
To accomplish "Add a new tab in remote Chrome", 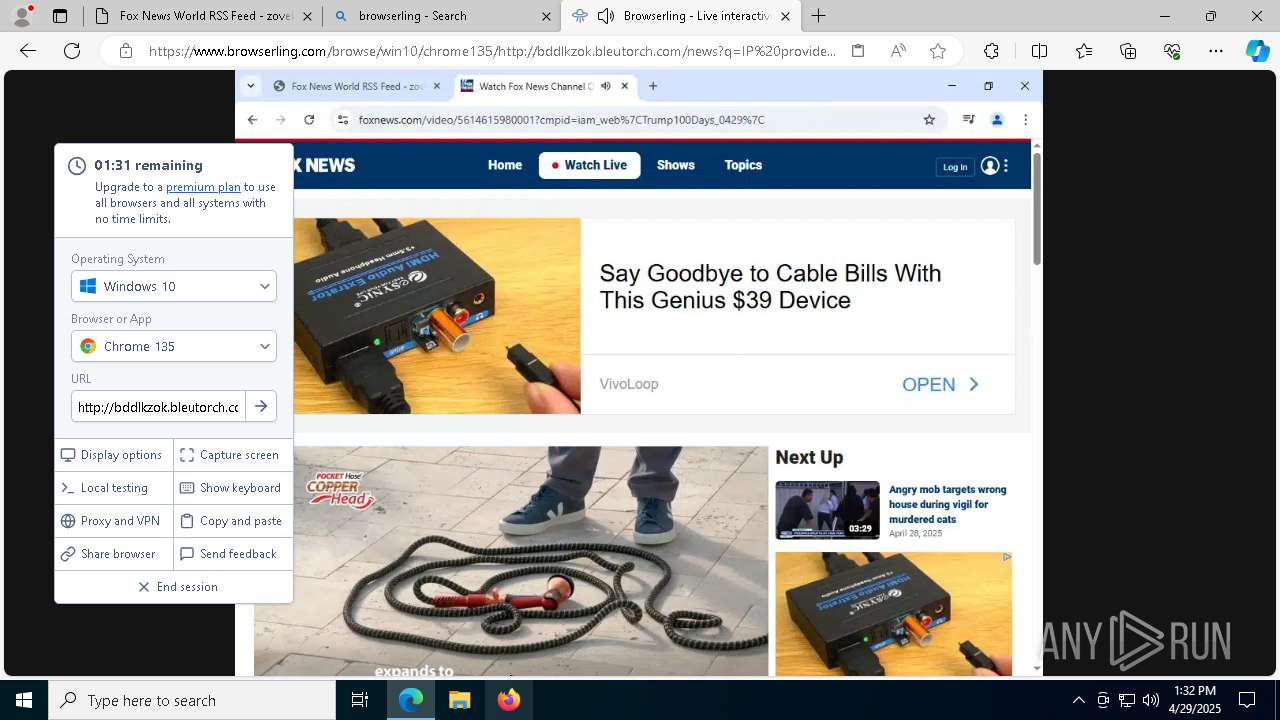I will pyautogui.click(x=653, y=86).
